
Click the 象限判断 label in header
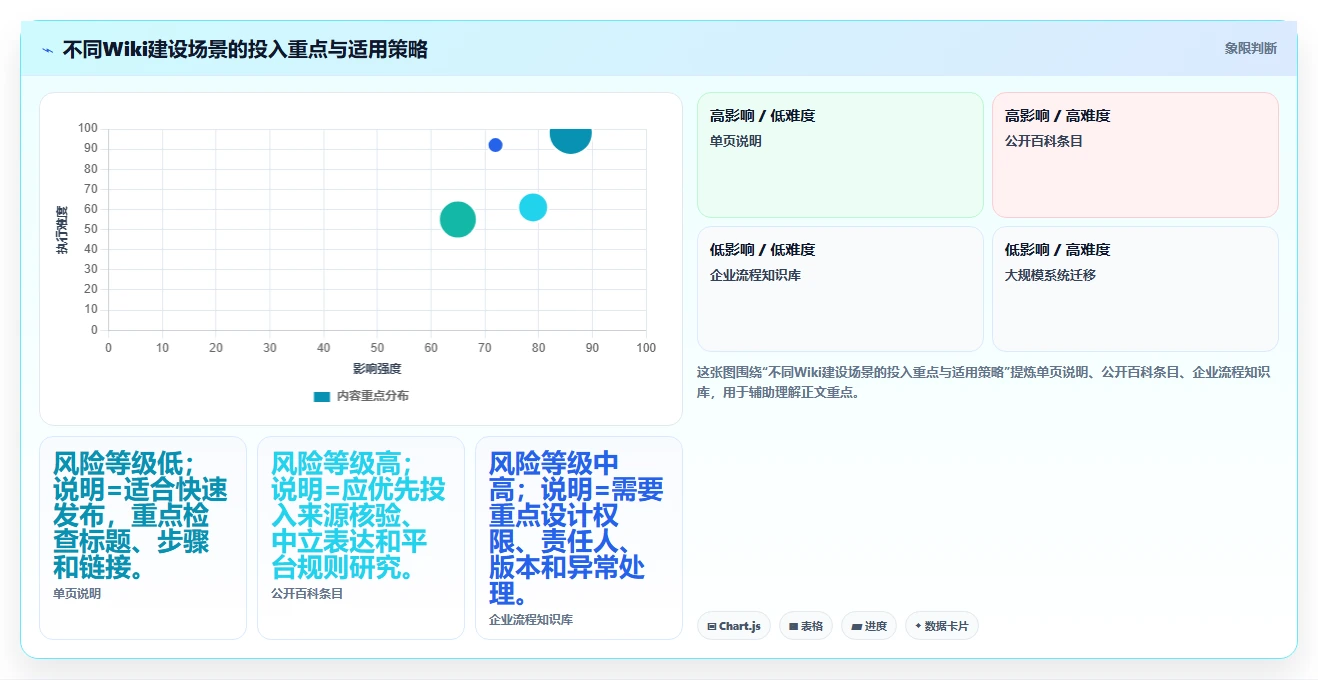[1250, 48]
